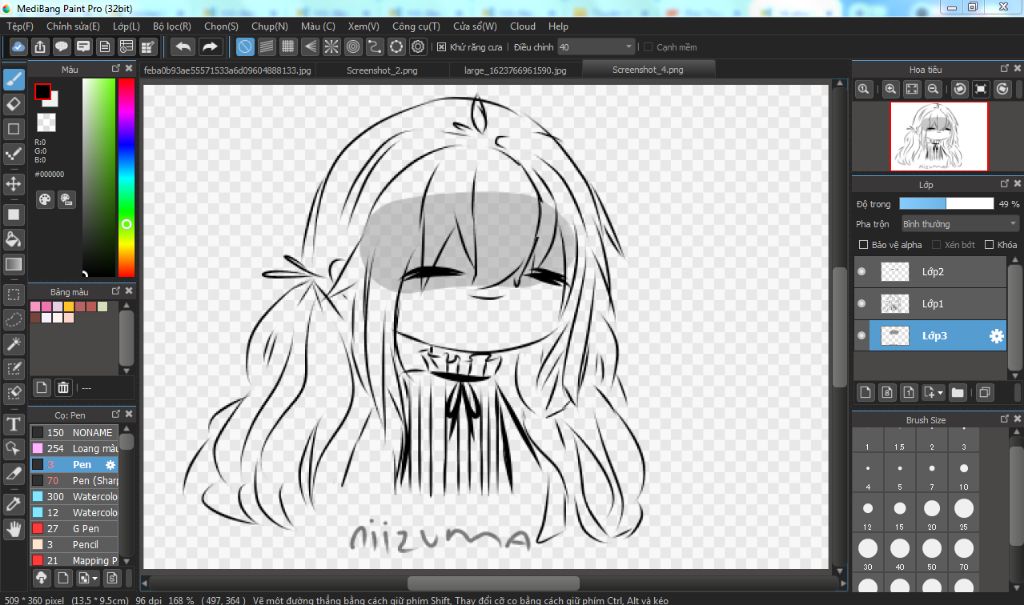Screen dimensions: 1024x605
Task: Click the black foreground color swatch
Action: pyautogui.click(x=42, y=91)
